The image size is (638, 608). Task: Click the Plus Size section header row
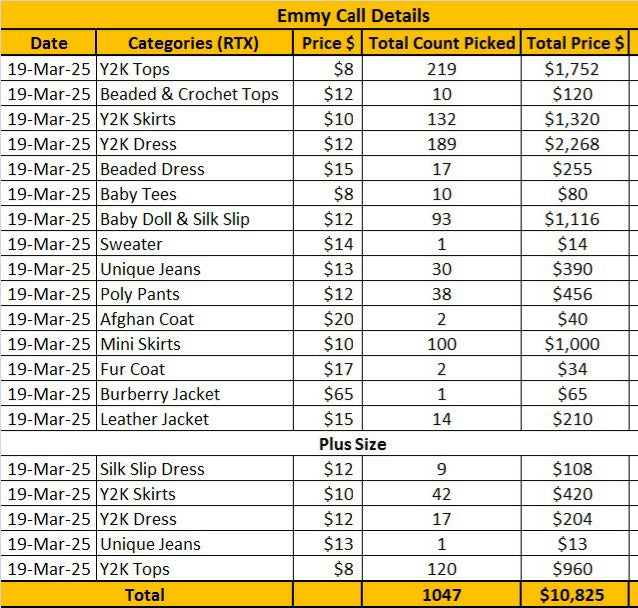(319, 444)
